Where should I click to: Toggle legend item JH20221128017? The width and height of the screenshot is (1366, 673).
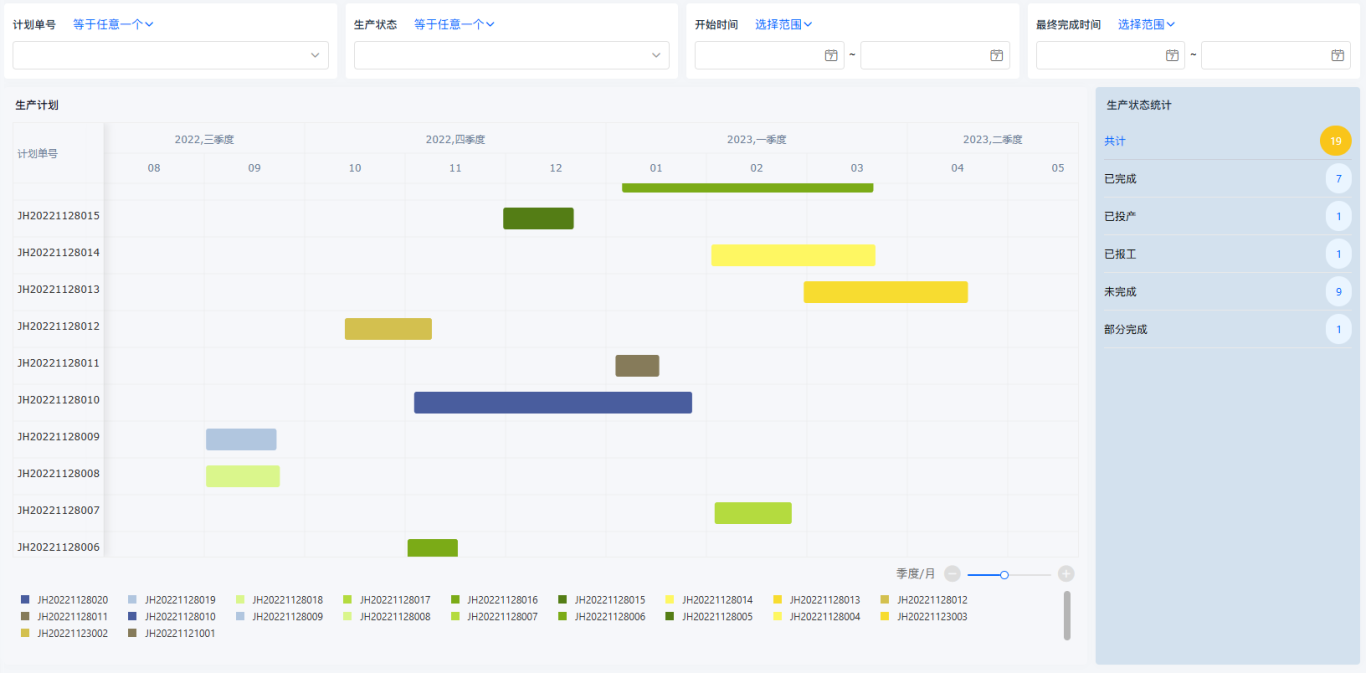pos(386,600)
